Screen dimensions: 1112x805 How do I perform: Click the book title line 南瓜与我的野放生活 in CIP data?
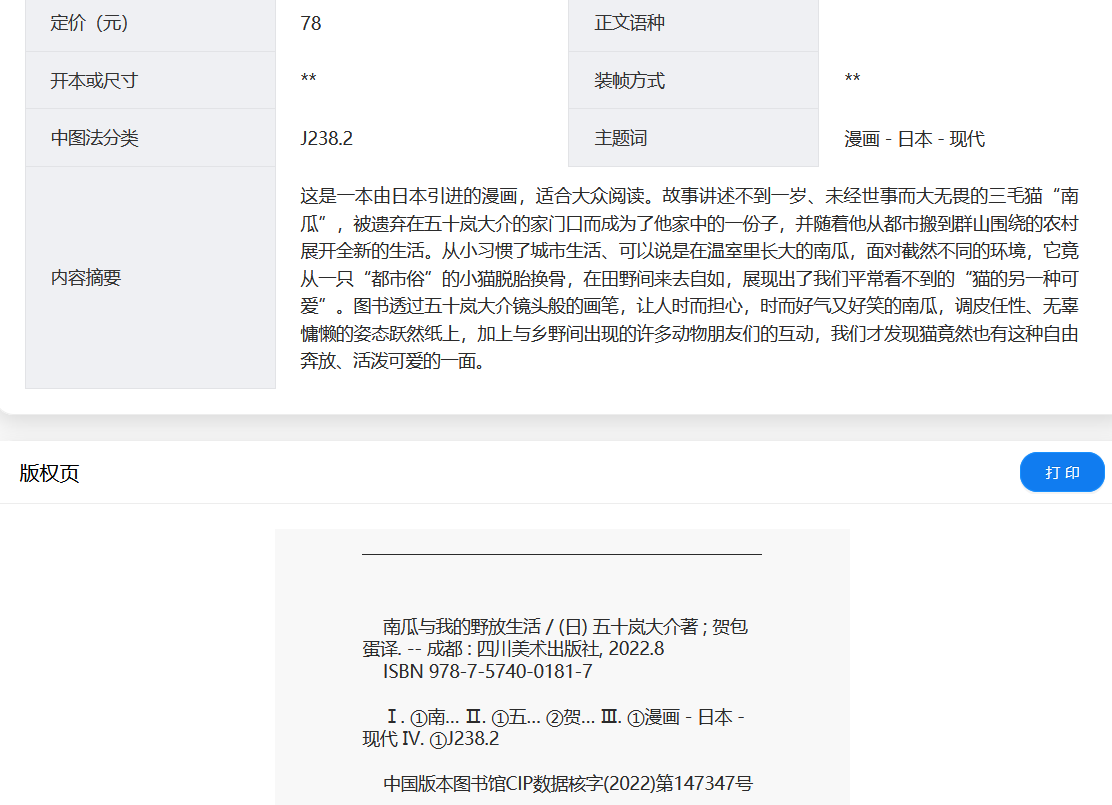coord(460,627)
